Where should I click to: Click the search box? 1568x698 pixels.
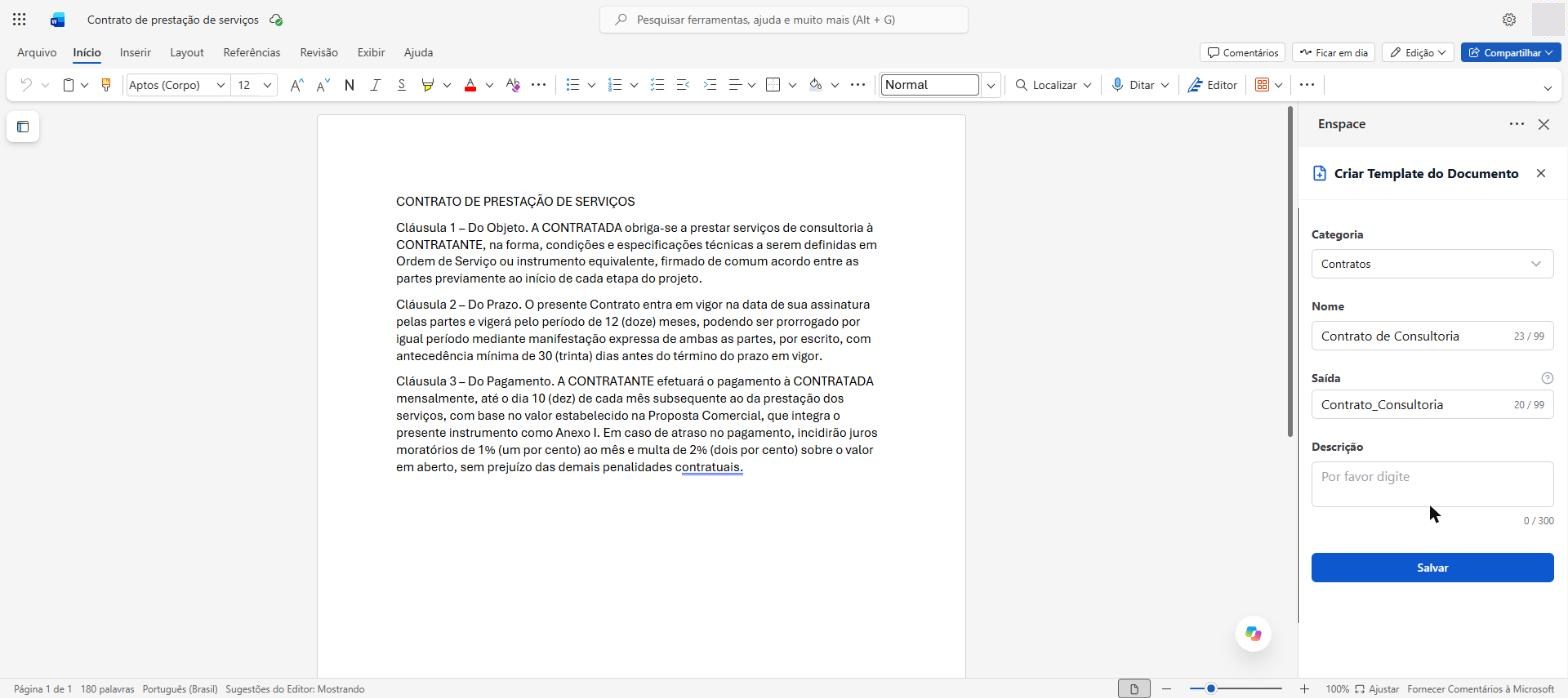[784, 20]
